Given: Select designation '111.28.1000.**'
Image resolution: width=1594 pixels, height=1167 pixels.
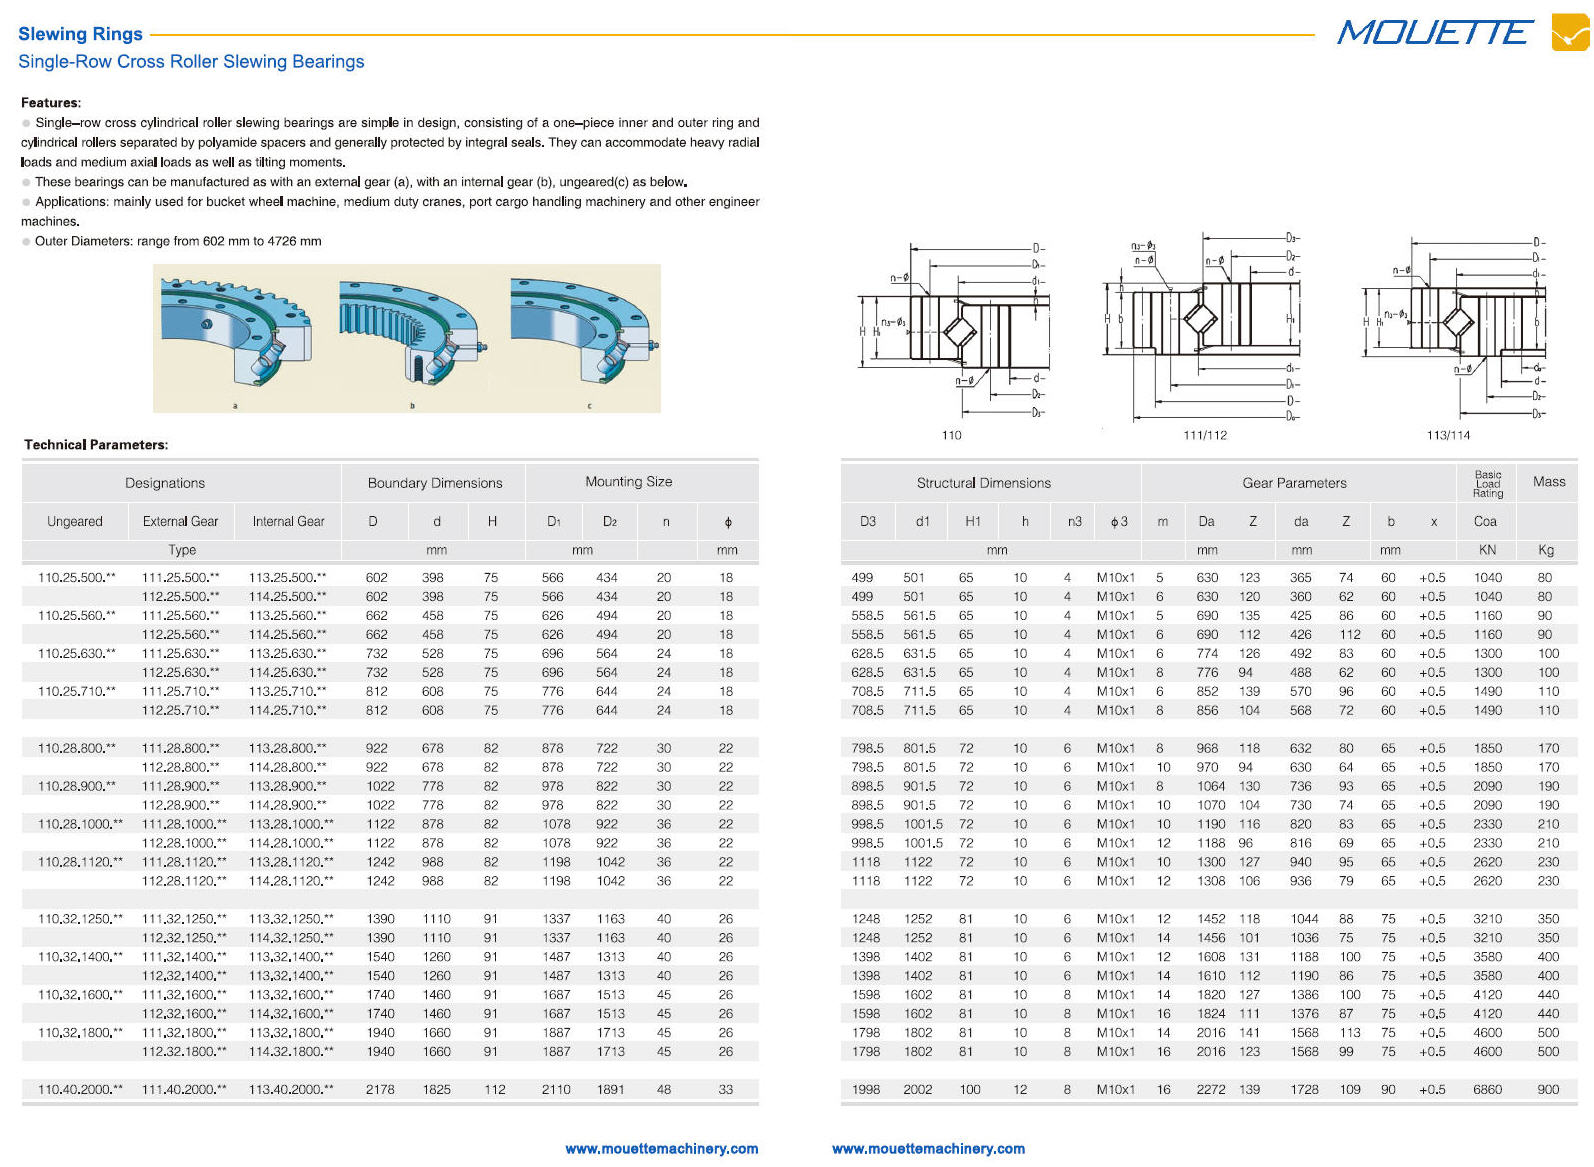Looking at the screenshot, I should pyautogui.click(x=184, y=825).
